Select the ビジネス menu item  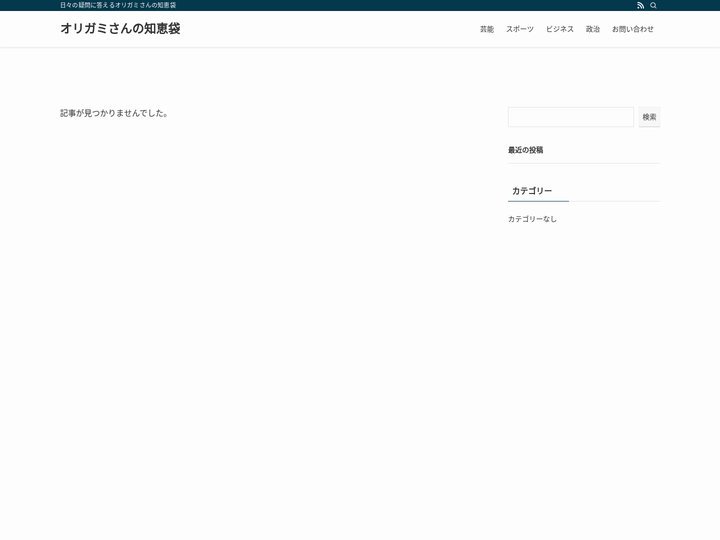point(560,29)
